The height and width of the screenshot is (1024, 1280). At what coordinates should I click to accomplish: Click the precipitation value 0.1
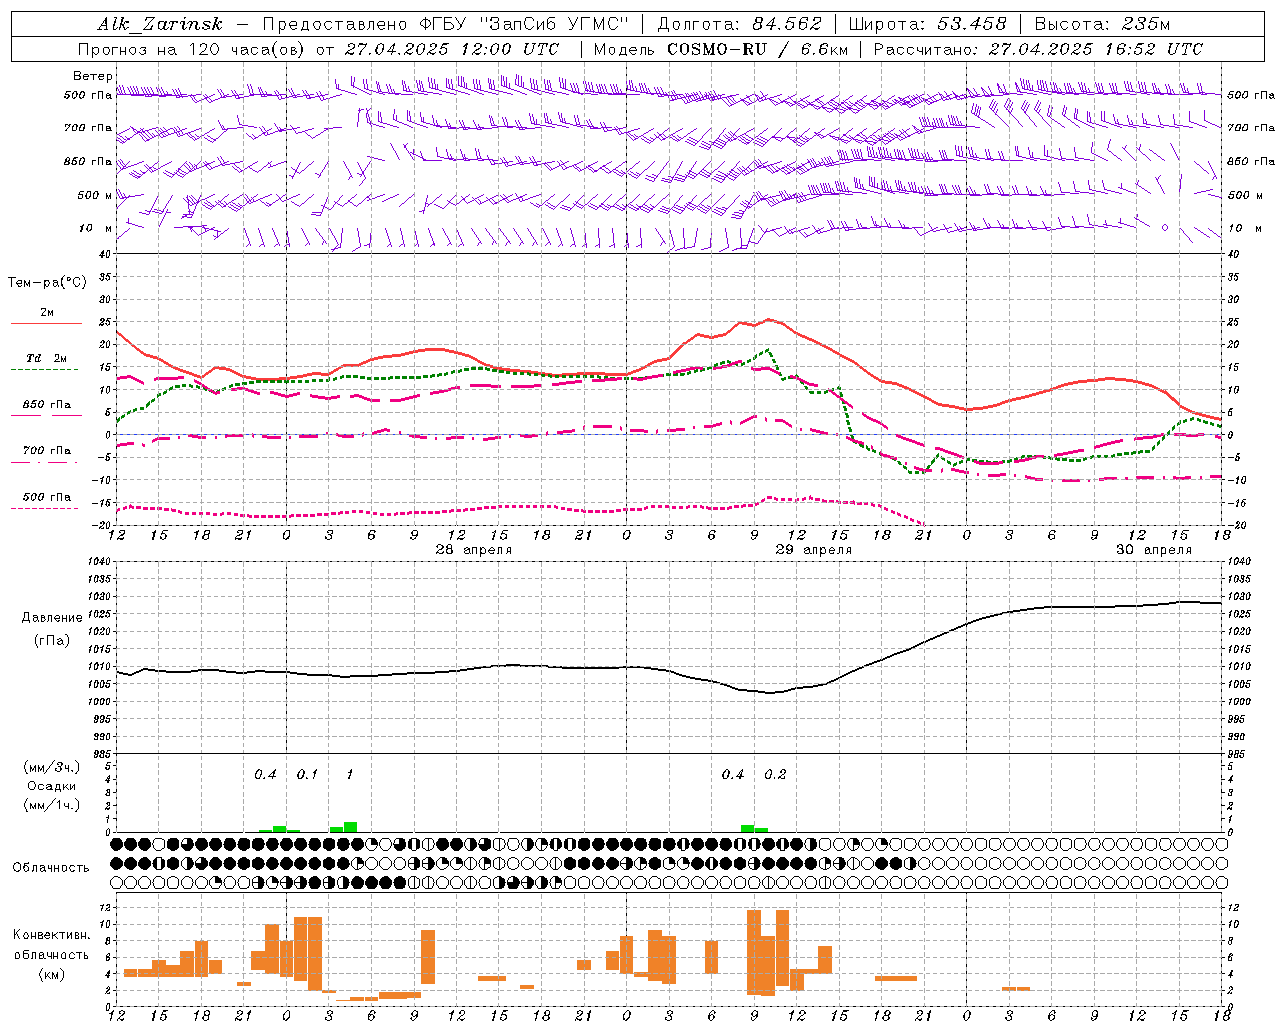coord(307,774)
